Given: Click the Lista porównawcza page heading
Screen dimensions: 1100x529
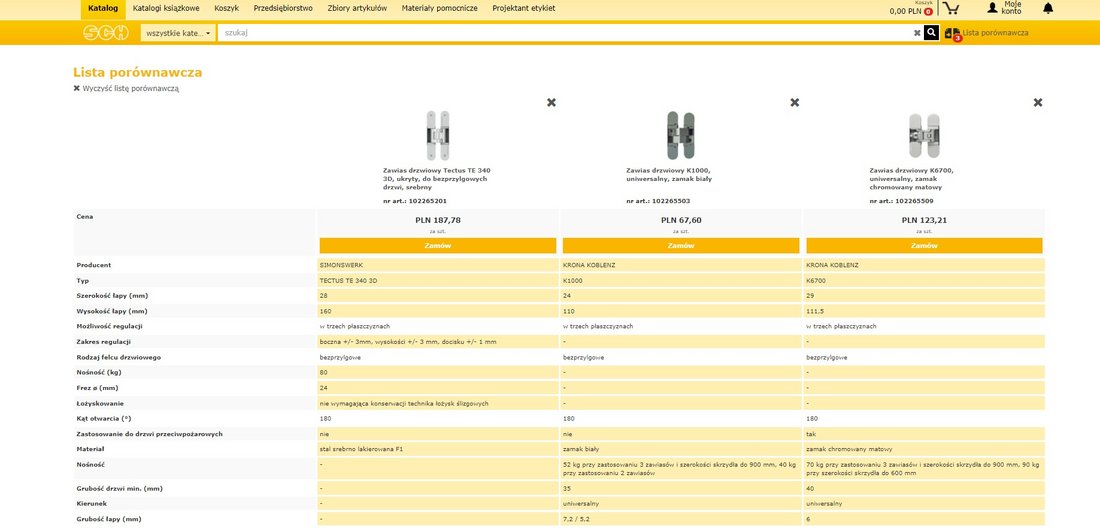Looking at the screenshot, I should (138, 72).
